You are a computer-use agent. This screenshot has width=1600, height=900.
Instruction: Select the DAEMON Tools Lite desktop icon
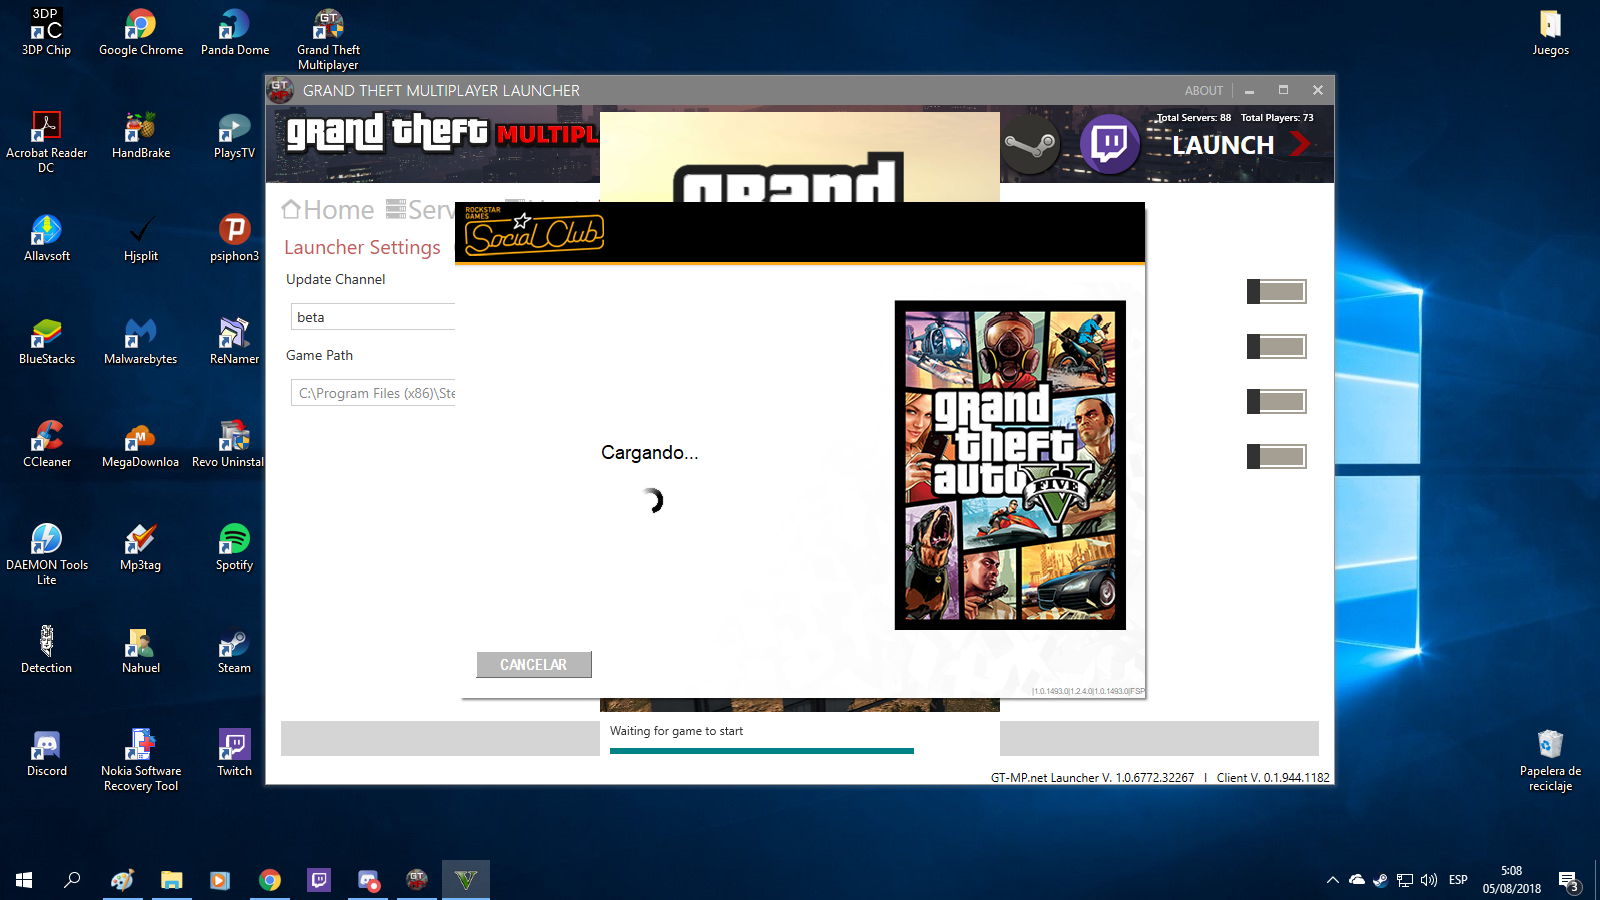click(46, 554)
